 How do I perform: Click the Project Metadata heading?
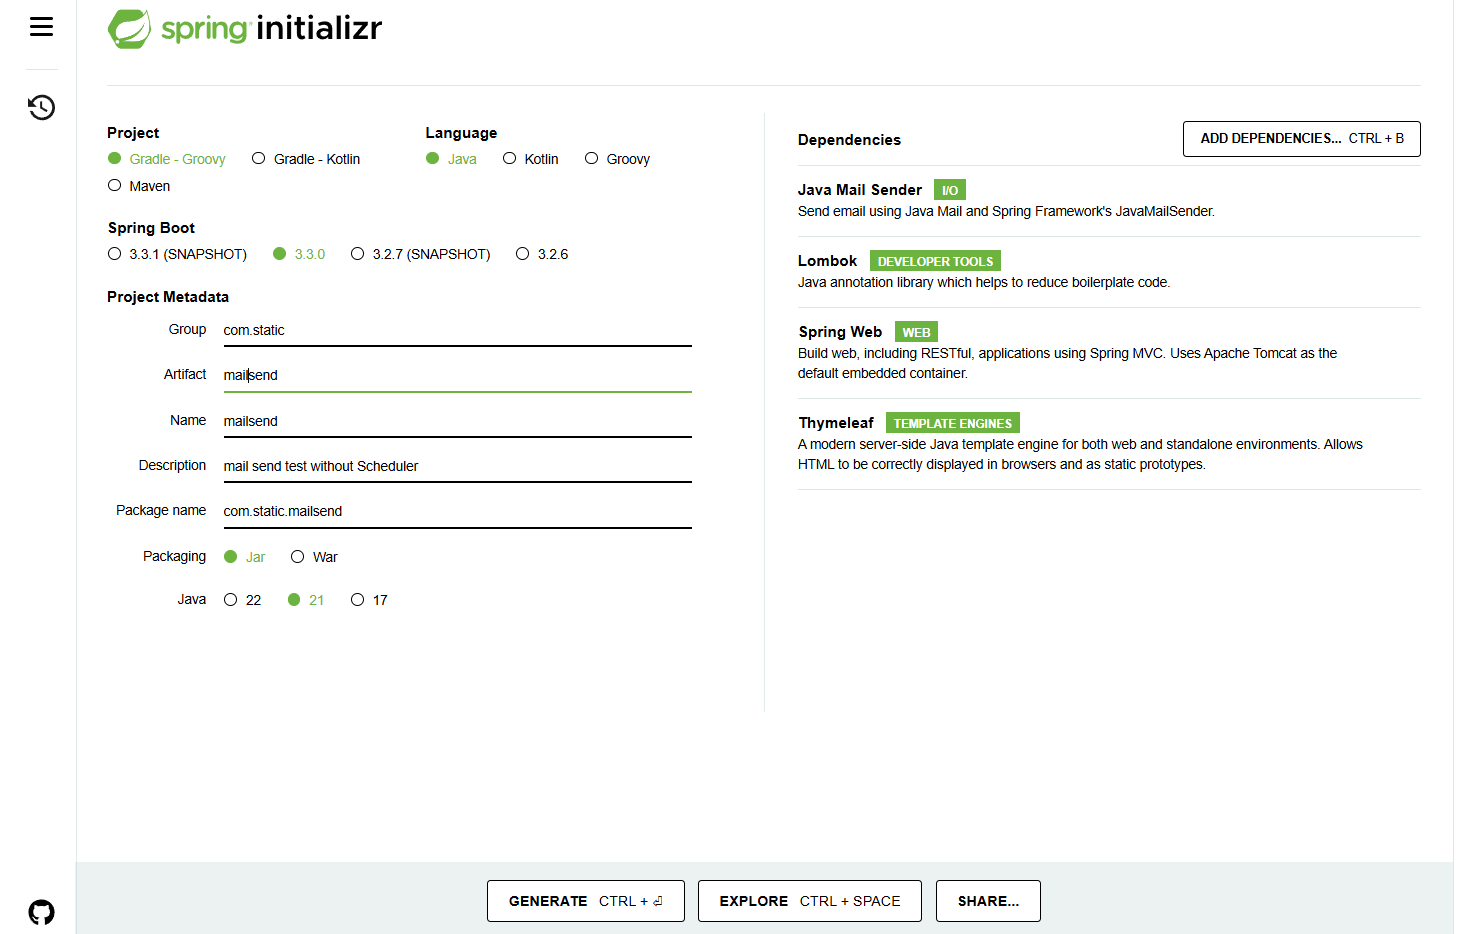tap(168, 297)
